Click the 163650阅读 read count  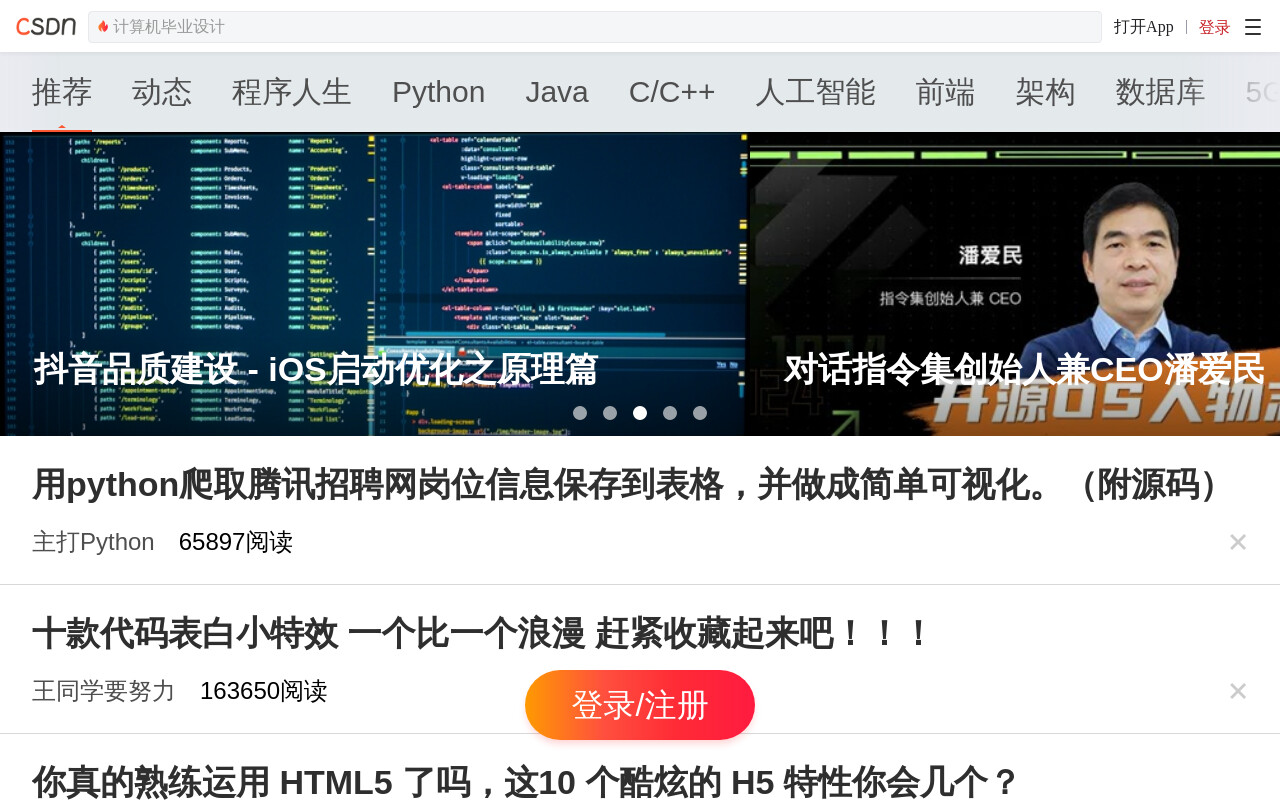[264, 691]
